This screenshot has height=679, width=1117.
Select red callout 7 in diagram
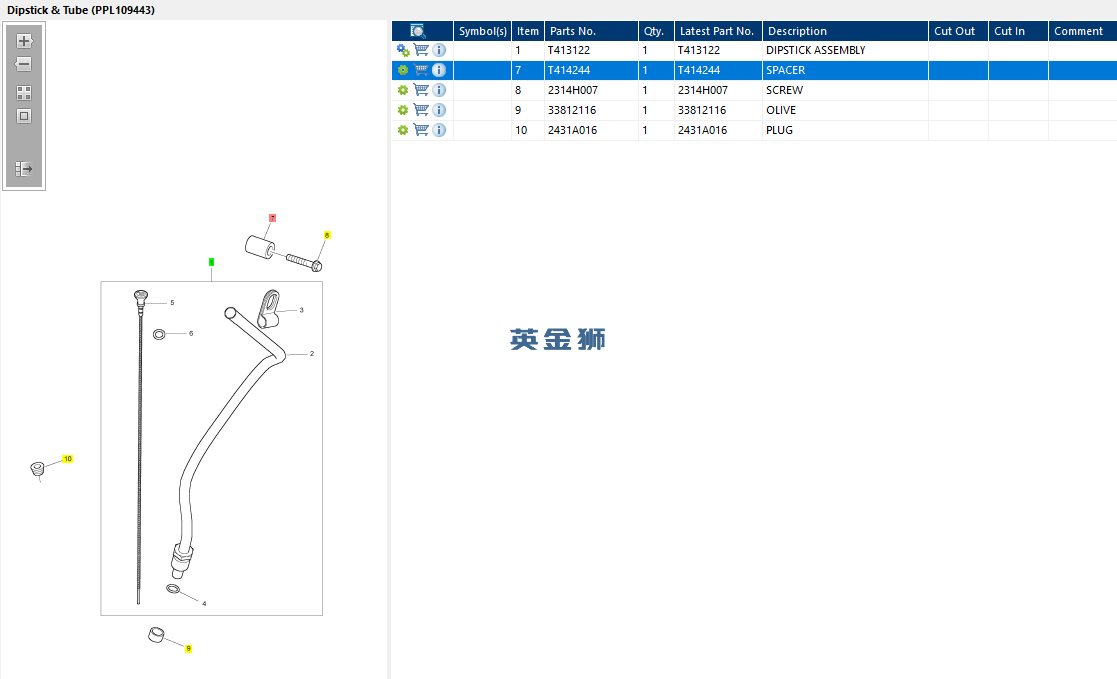click(x=272, y=218)
